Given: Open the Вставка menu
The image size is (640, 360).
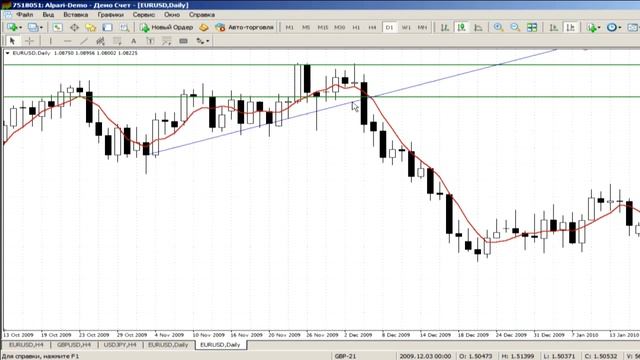Looking at the screenshot, I should click(76, 15).
